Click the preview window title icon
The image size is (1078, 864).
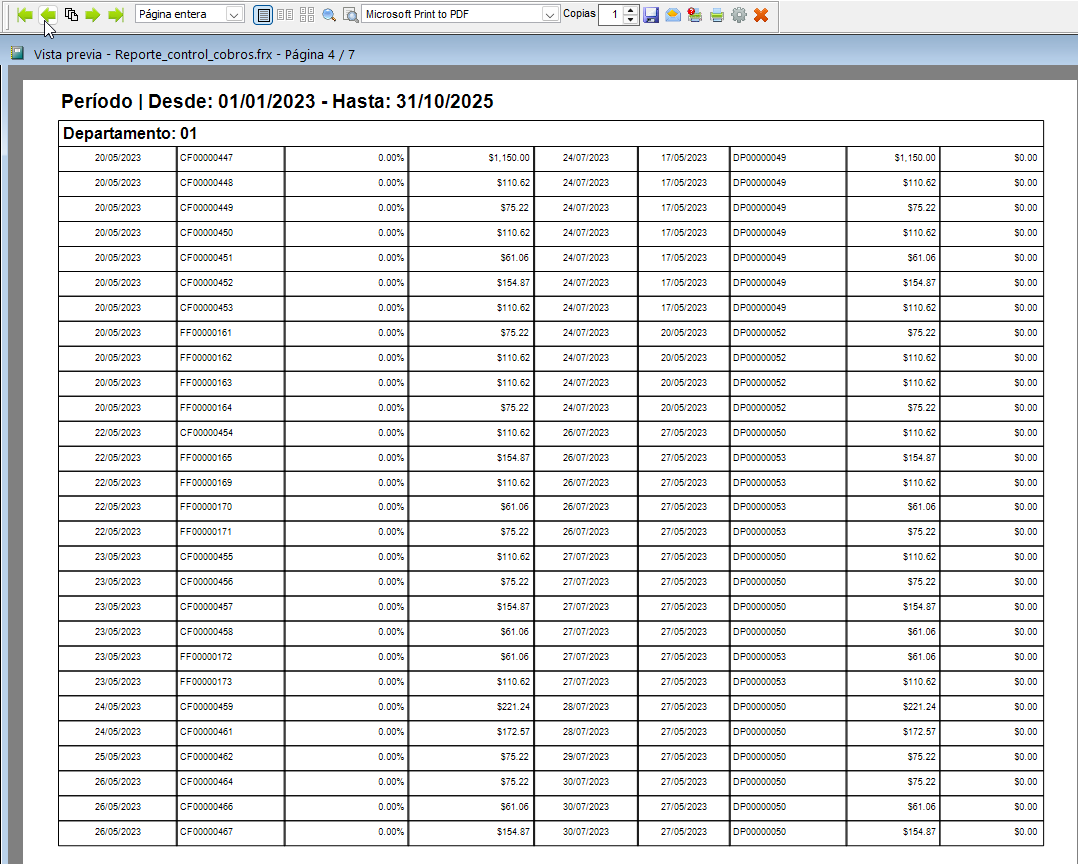click(18, 53)
